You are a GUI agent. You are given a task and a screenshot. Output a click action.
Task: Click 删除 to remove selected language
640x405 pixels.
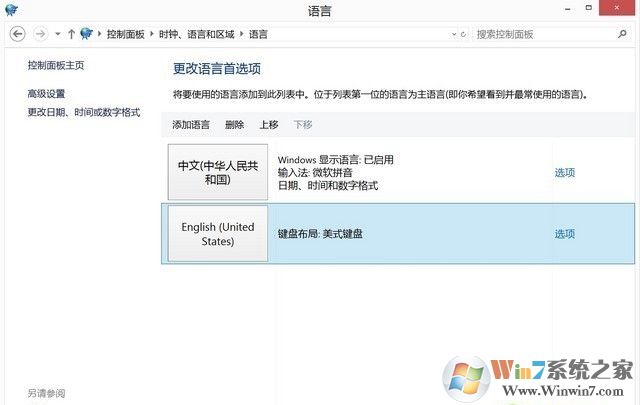point(235,125)
